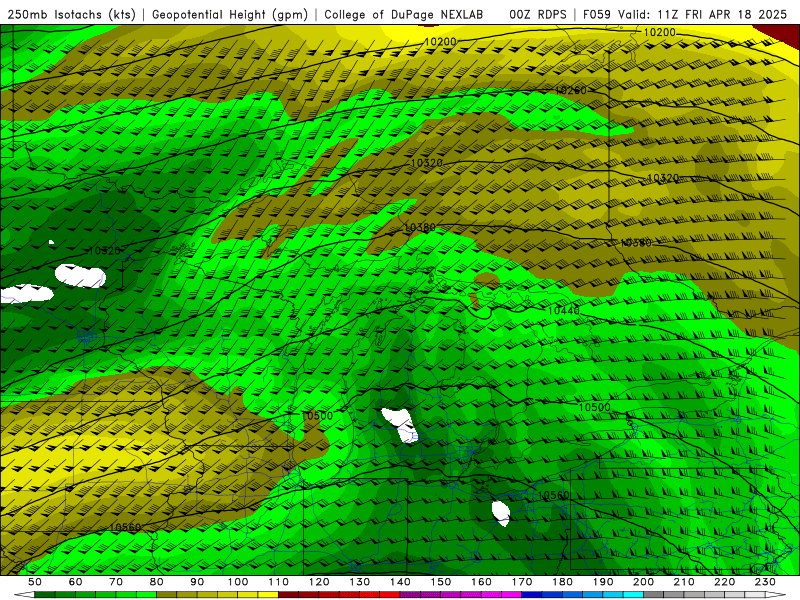This screenshot has height=600, width=800.
Task: Click the 50 label on the color scale
Action: click(35, 582)
